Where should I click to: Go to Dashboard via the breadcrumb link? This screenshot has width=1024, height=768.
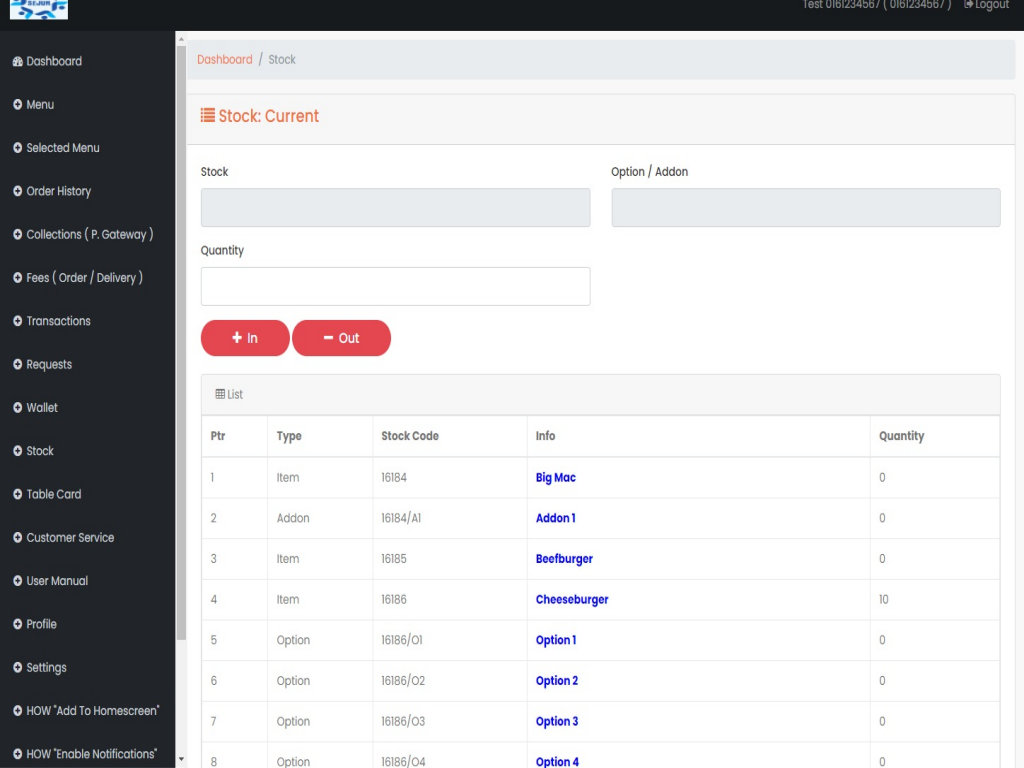coord(224,60)
